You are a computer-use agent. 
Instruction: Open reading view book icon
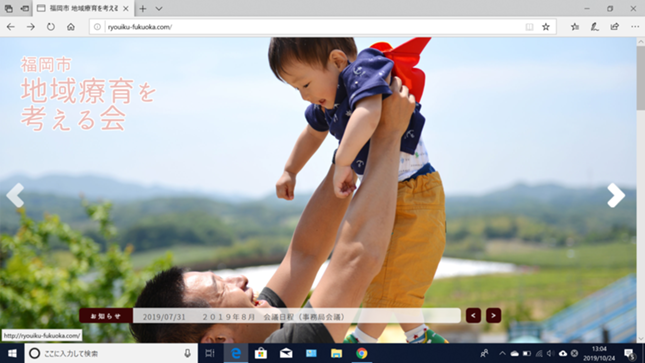click(x=529, y=27)
